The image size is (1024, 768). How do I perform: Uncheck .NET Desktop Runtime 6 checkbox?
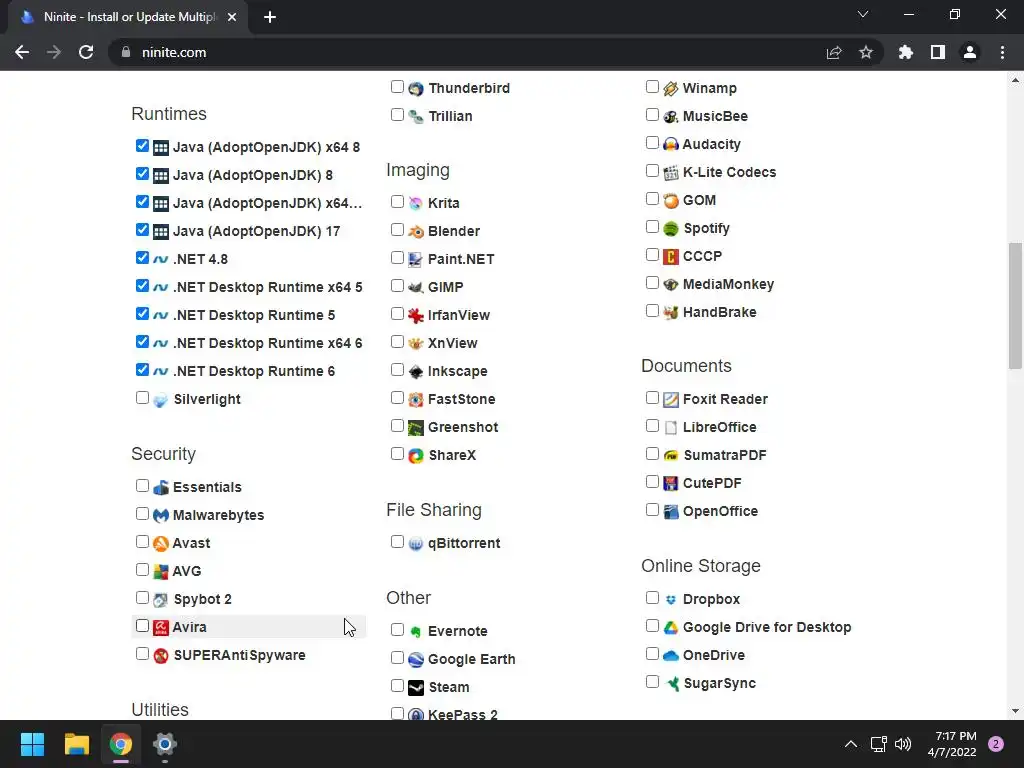click(142, 370)
